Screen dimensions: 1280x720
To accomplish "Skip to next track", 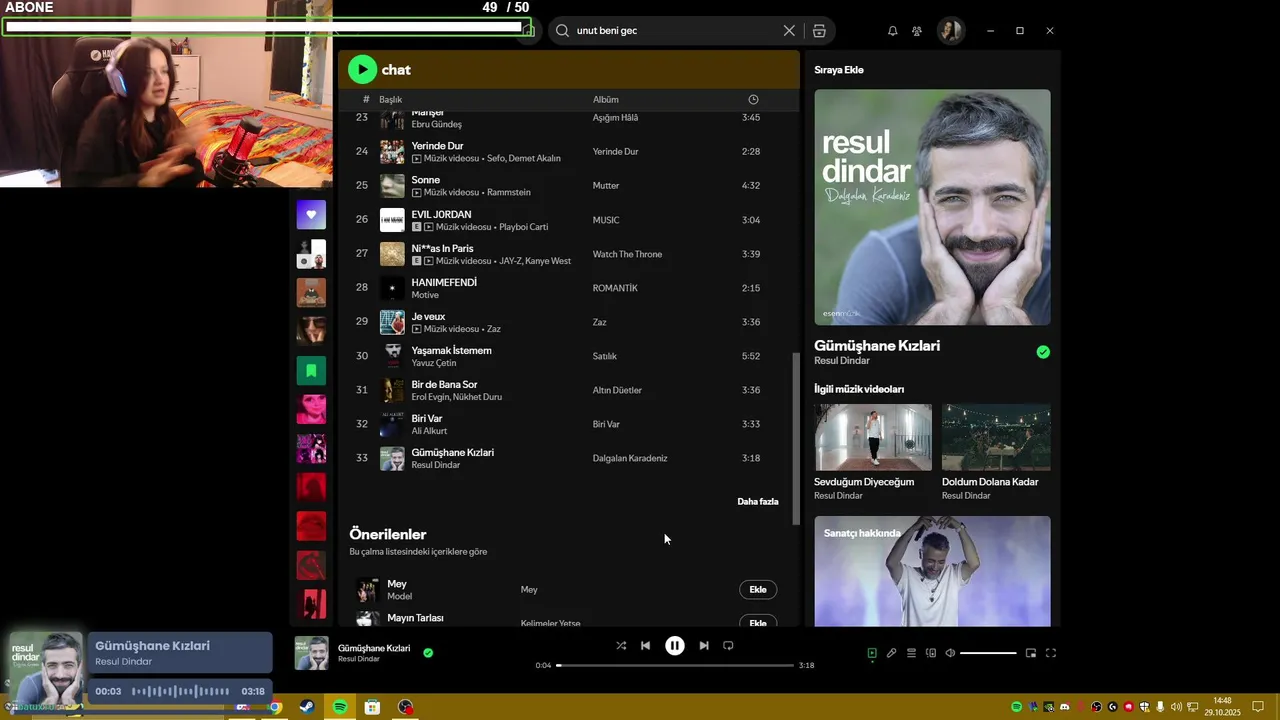I will (x=704, y=646).
